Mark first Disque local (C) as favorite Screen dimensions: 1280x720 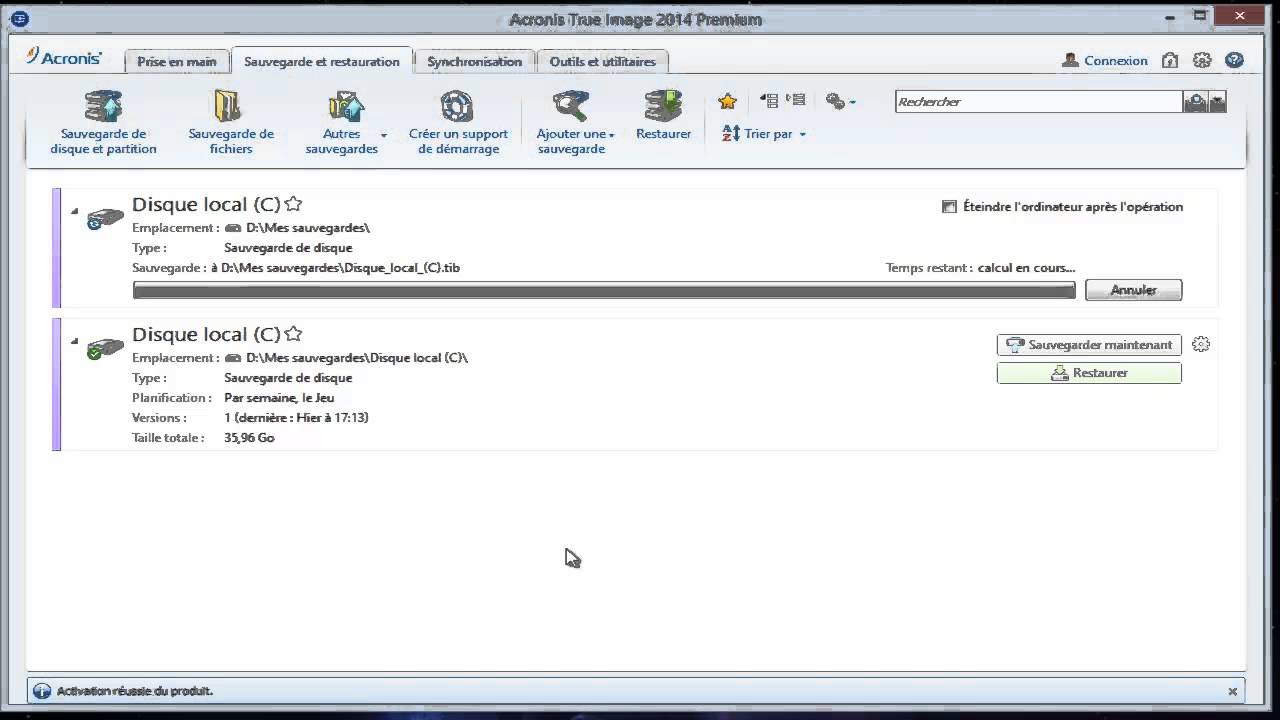pos(293,204)
